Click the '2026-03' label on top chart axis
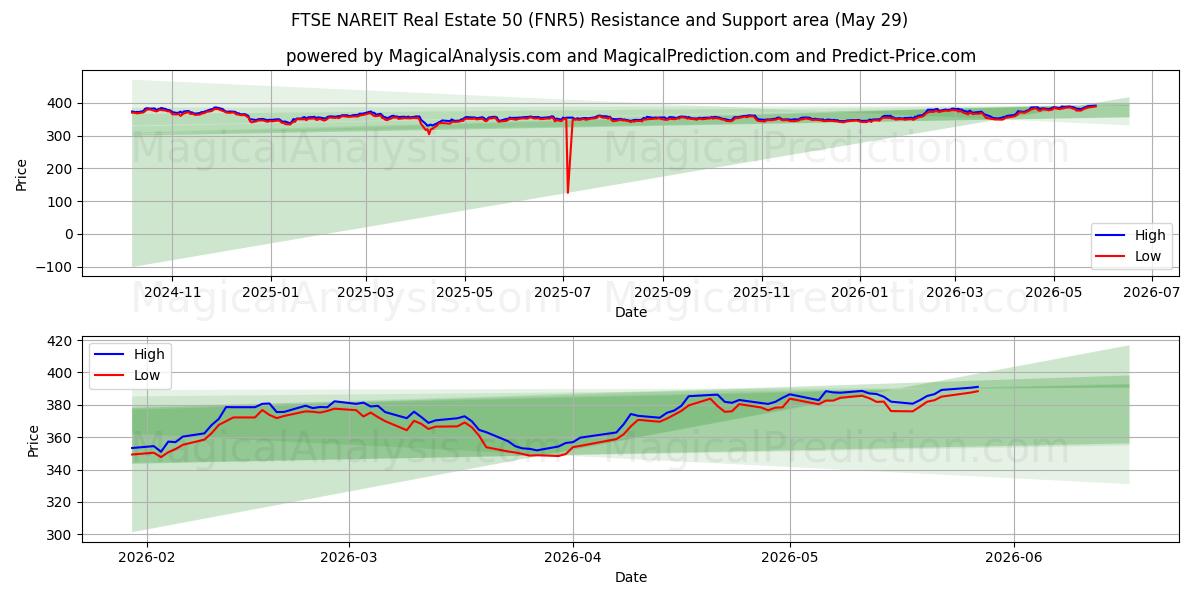 pos(955,292)
